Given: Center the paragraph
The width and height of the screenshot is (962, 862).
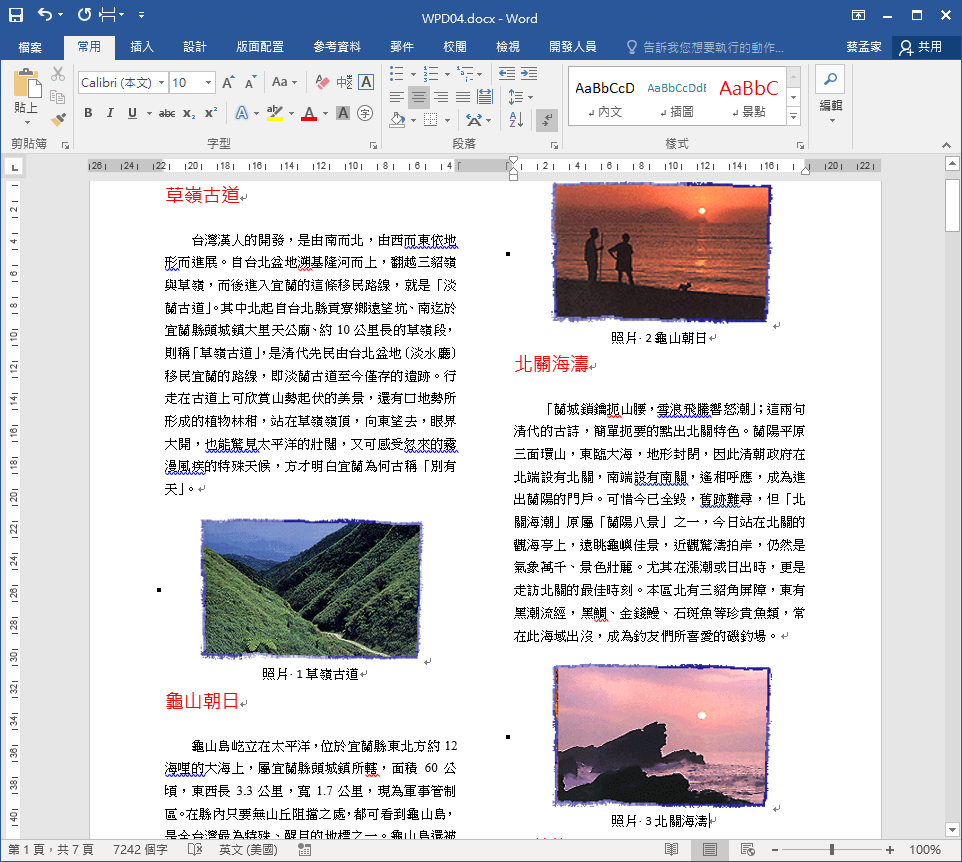Looking at the screenshot, I should [419, 96].
